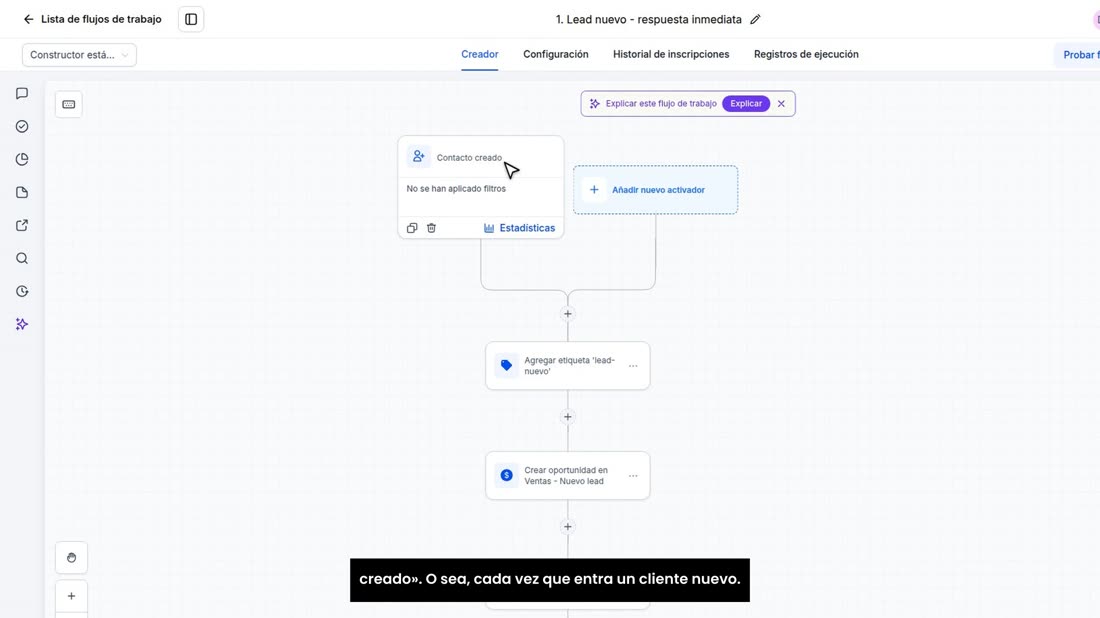Click 'No se han aplicado filtros' text
1100x618 pixels.
456,189
